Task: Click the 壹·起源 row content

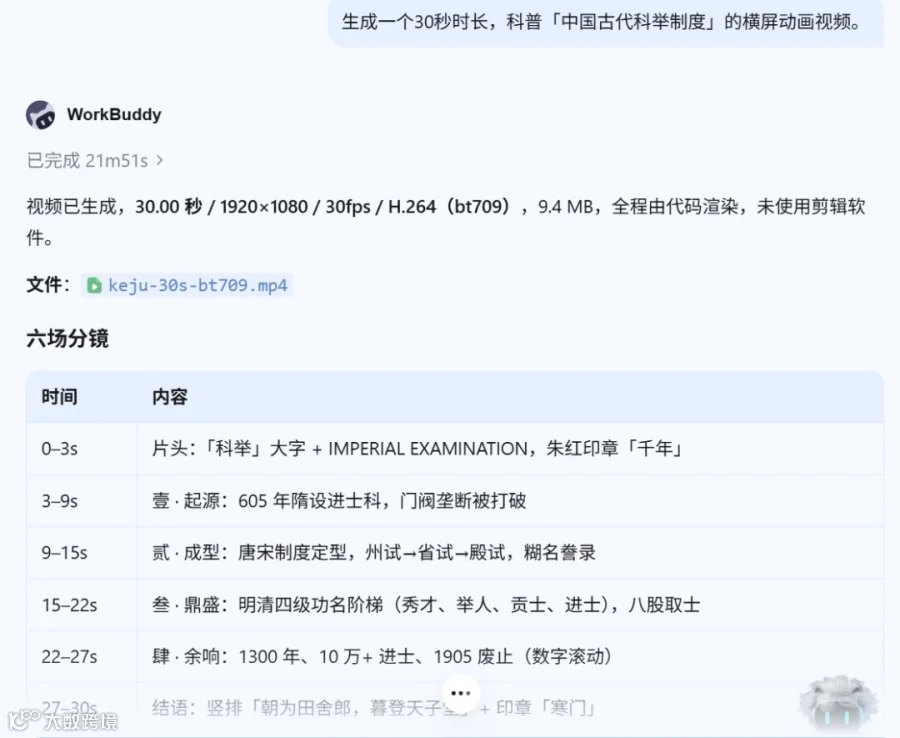Action: (x=339, y=501)
